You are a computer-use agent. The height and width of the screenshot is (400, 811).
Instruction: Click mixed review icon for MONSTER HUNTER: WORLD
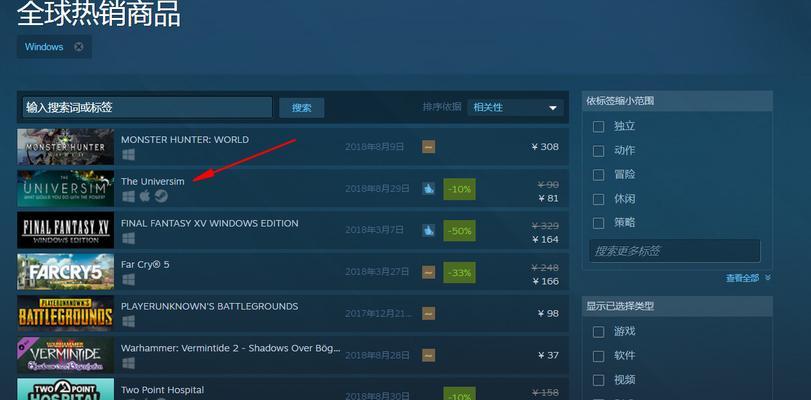coord(428,147)
